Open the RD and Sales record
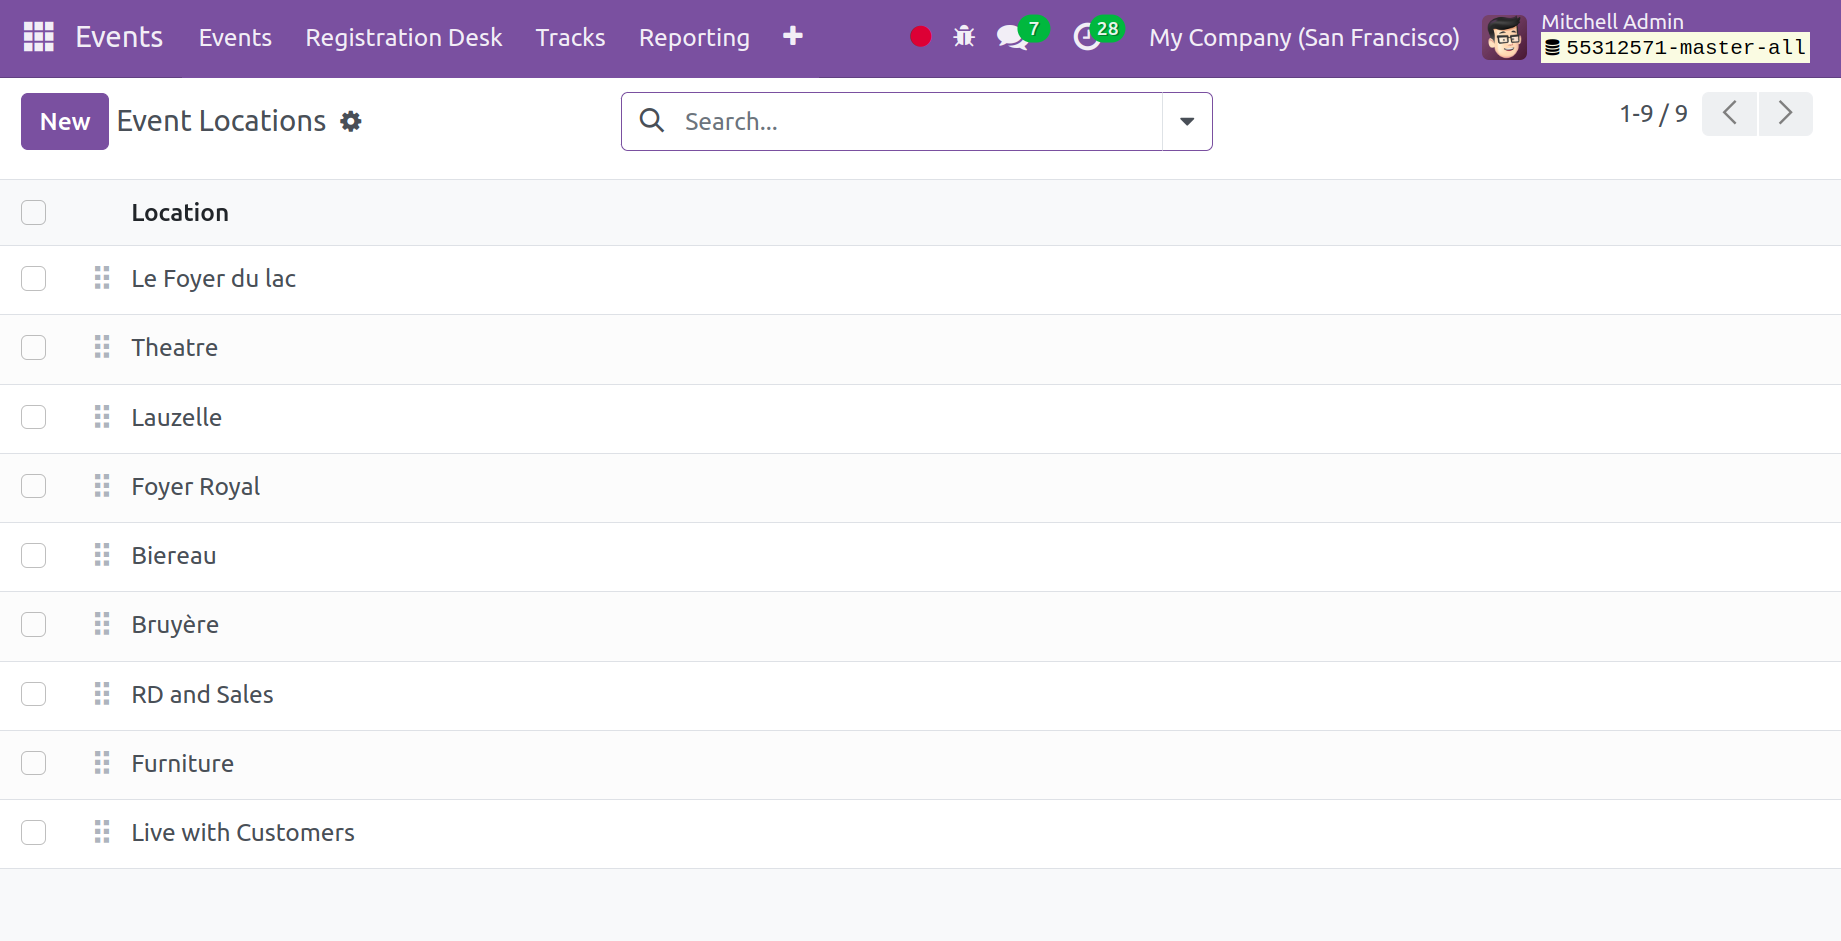1841x941 pixels. point(203,694)
